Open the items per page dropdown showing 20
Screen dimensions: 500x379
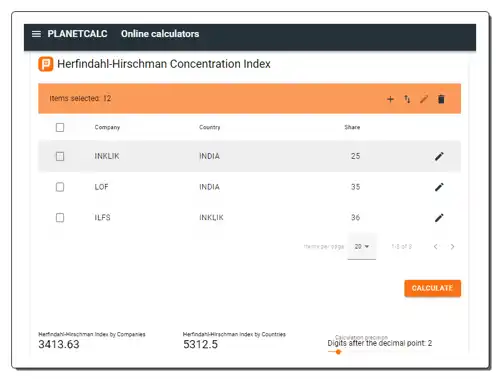(x=362, y=247)
